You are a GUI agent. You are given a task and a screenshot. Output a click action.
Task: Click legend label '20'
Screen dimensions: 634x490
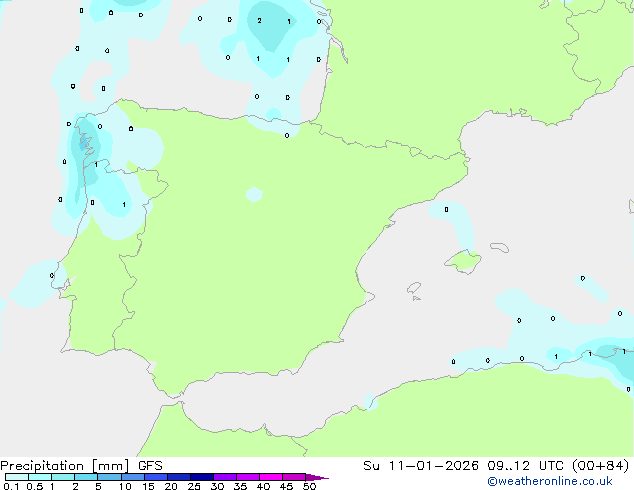(171, 486)
